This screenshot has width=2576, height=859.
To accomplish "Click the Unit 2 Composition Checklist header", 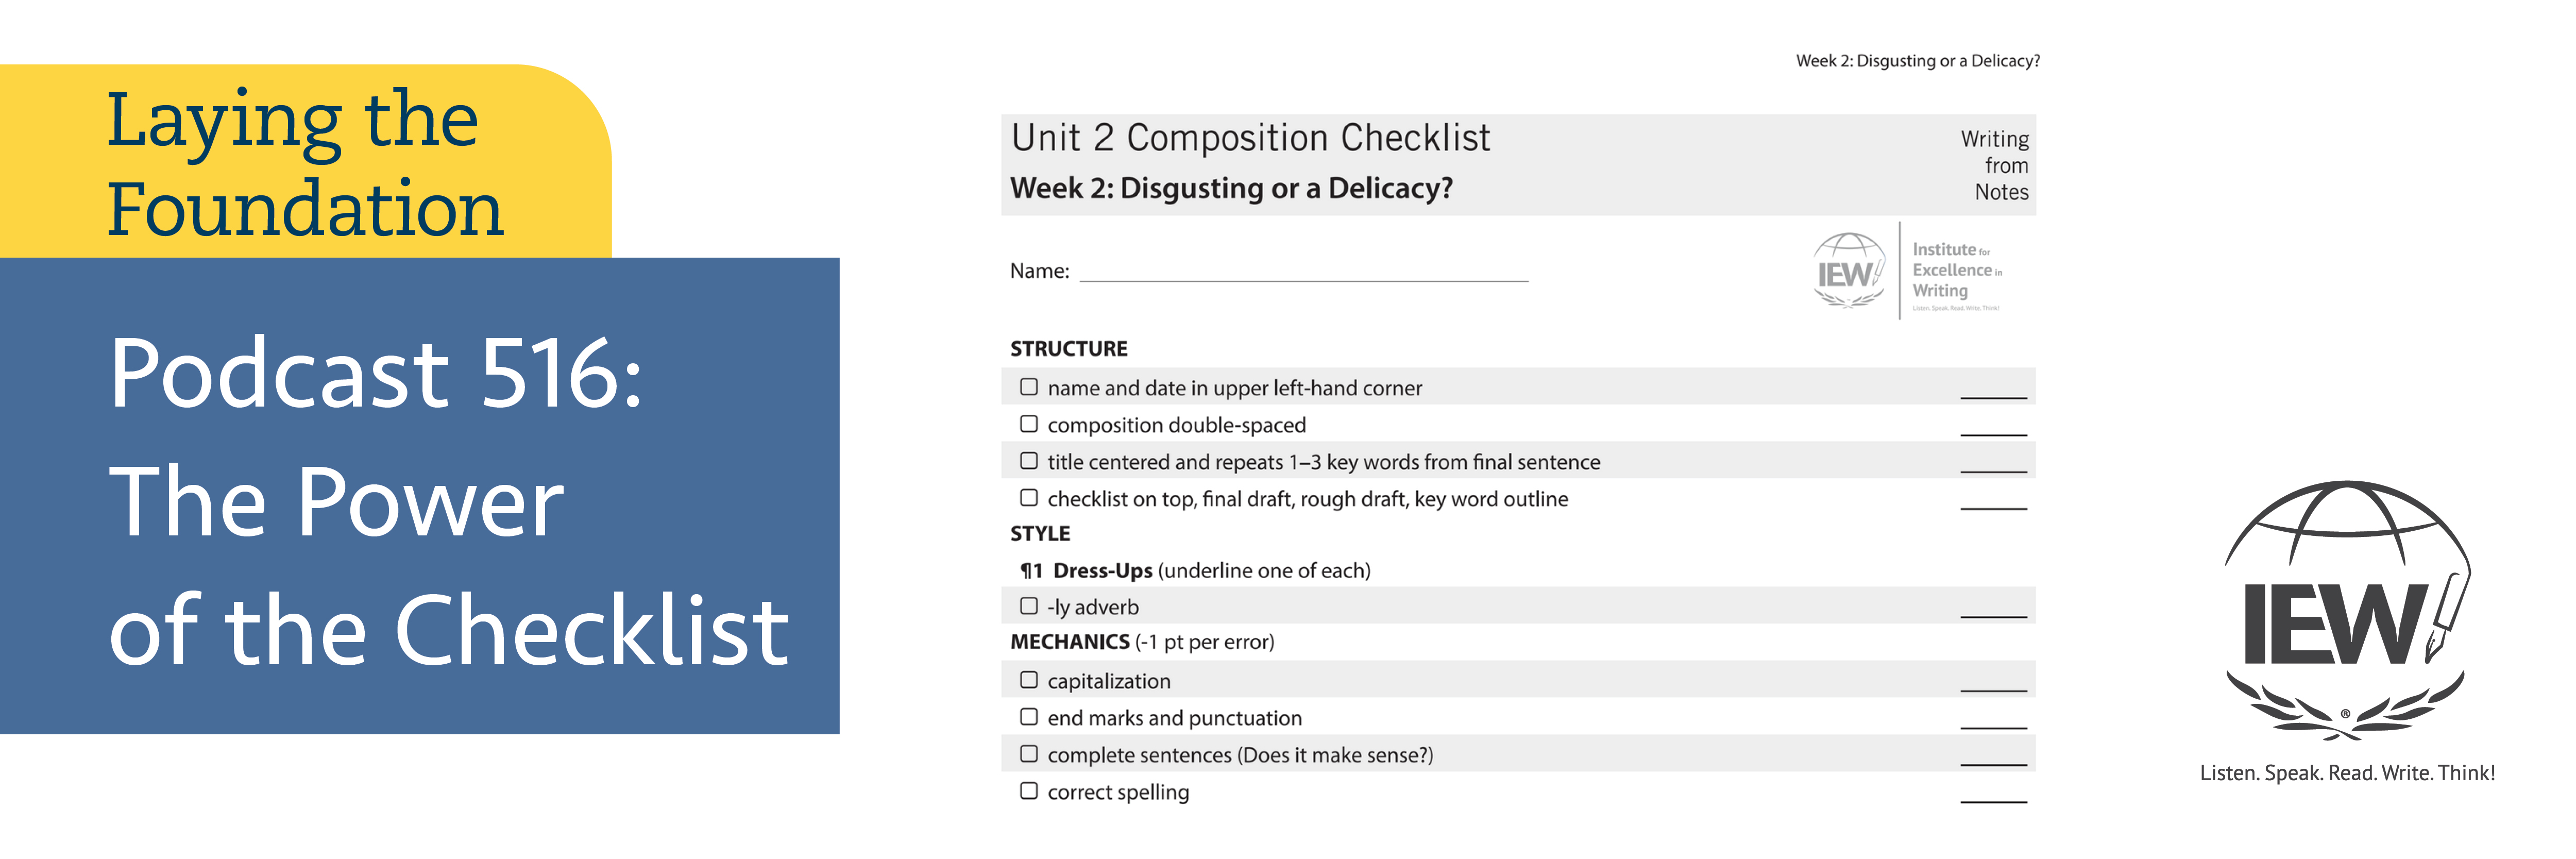I will (x=1250, y=138).
